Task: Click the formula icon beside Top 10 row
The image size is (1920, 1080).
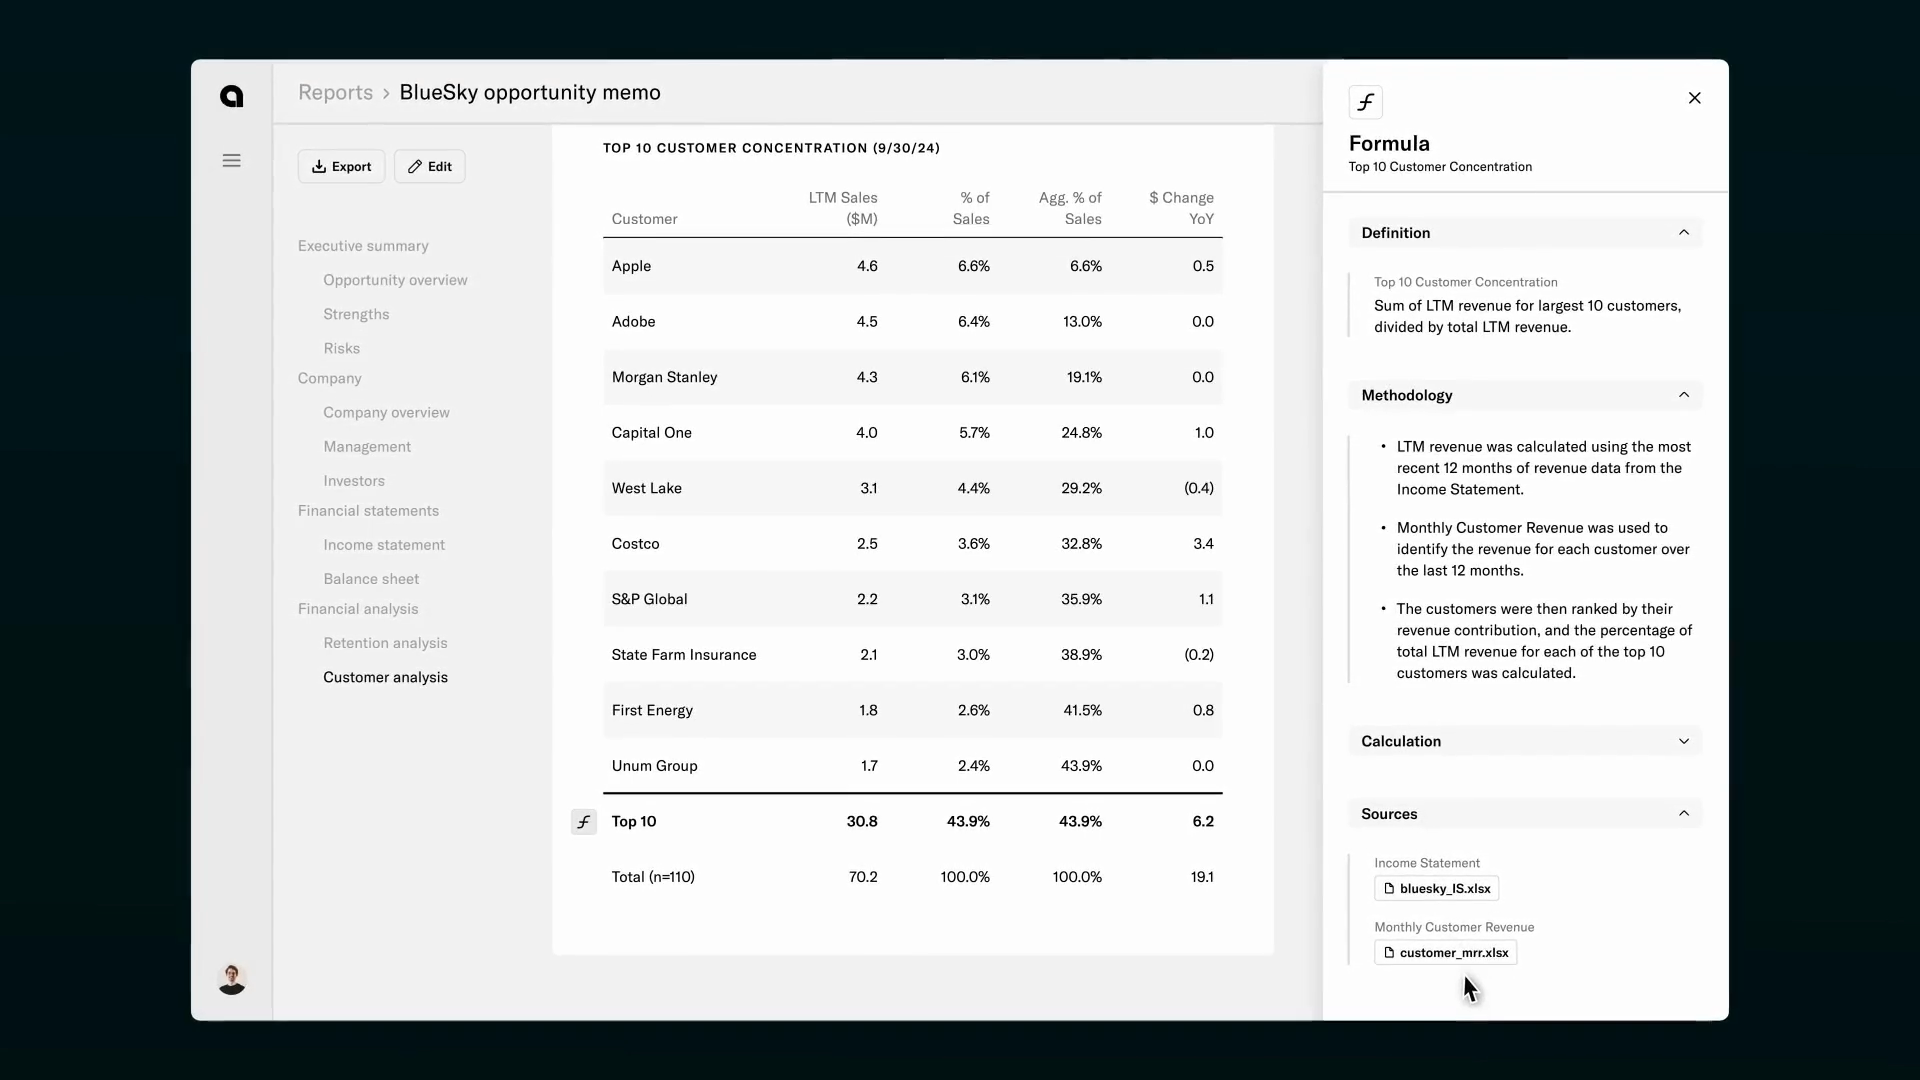Action: tap(583, 822)
